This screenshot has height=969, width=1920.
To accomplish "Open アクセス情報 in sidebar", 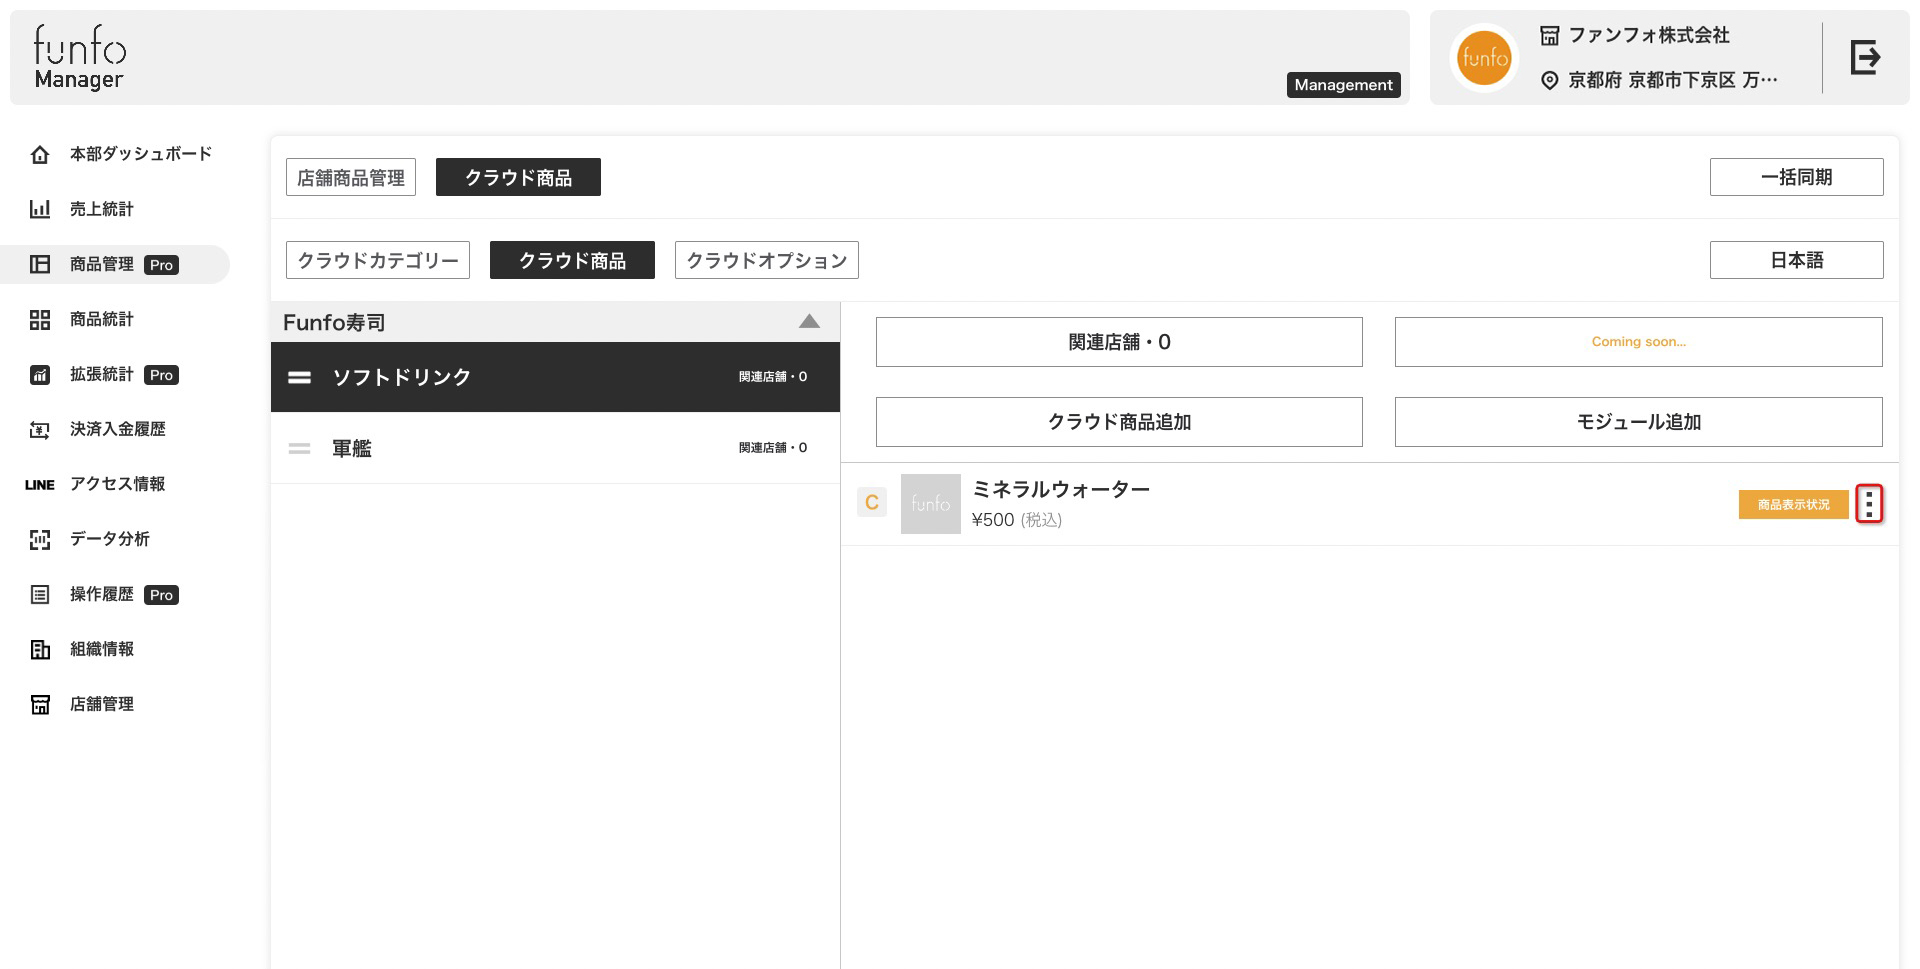I will [118, 484].
